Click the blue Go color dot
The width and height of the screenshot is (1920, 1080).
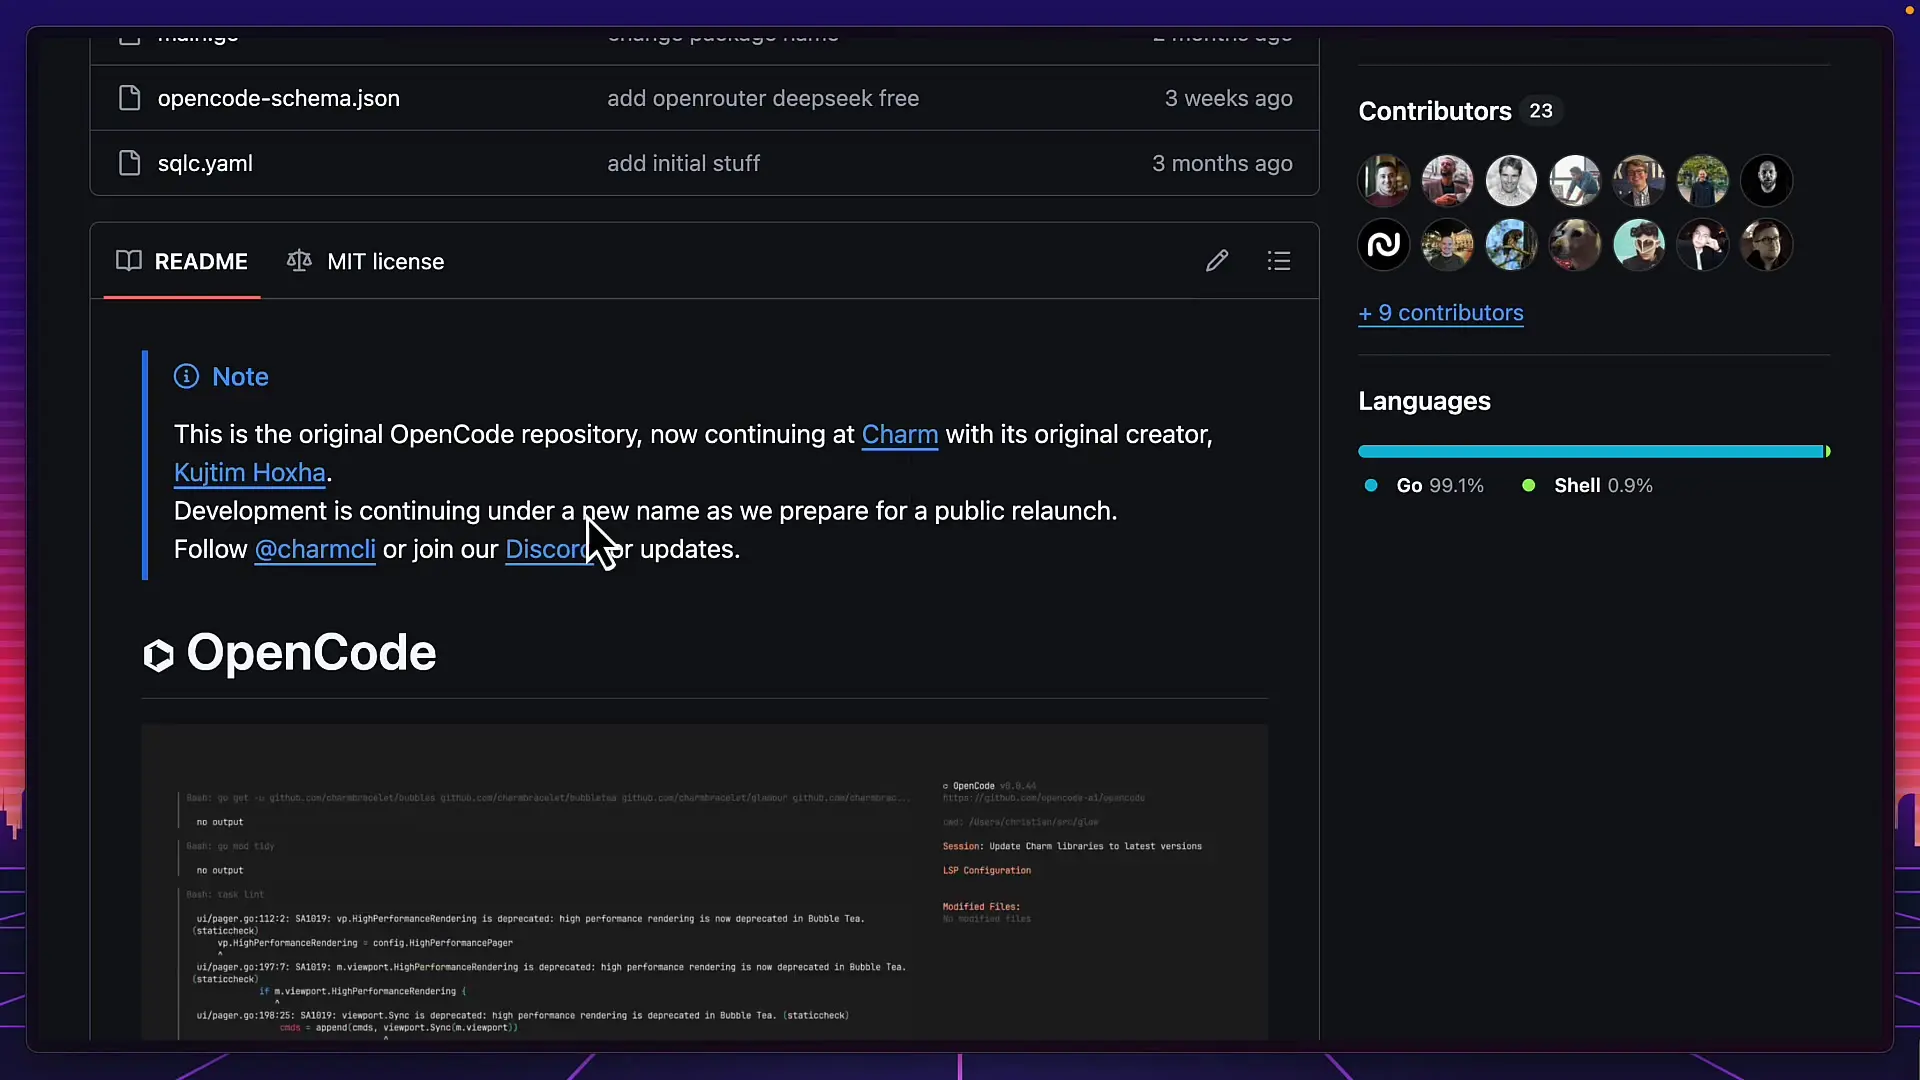1371,486
